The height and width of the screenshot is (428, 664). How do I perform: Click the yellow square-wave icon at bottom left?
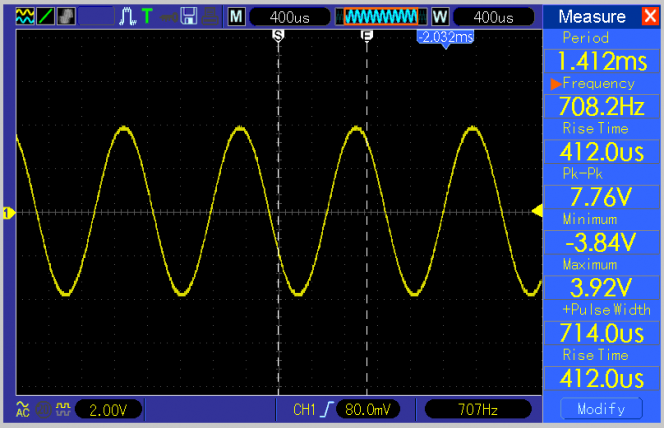[62, 409]
